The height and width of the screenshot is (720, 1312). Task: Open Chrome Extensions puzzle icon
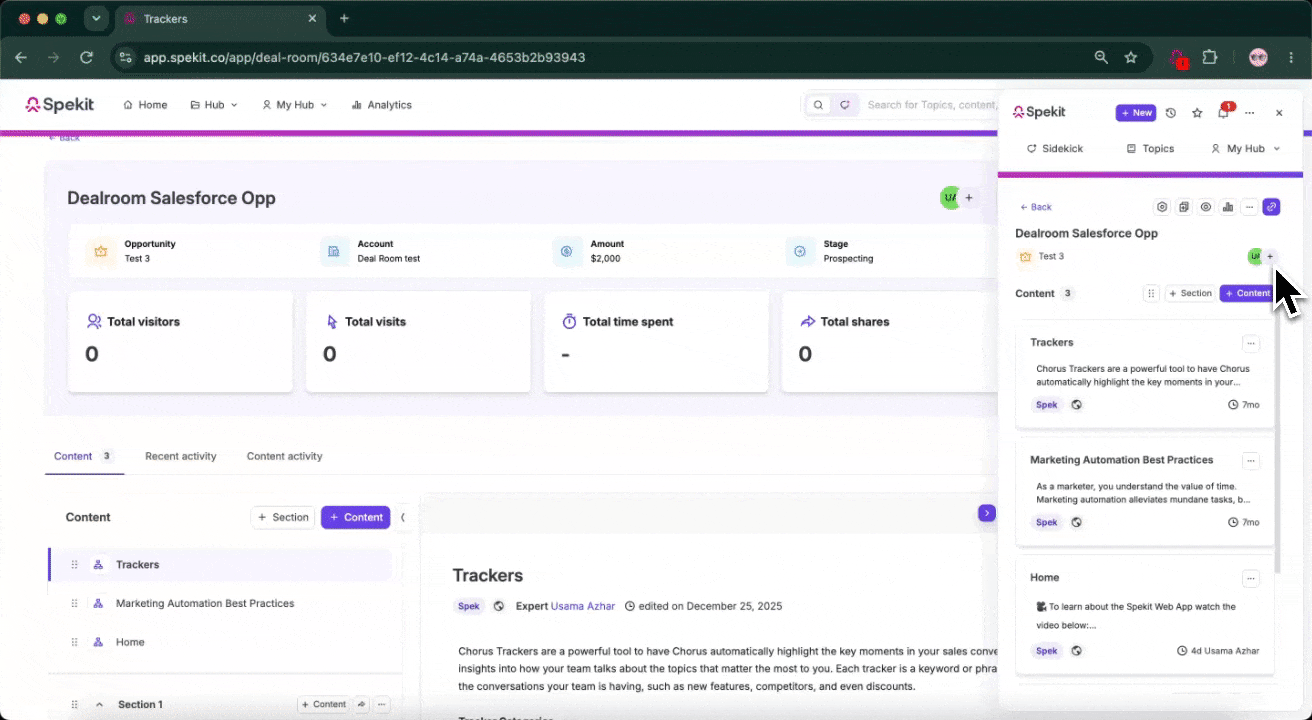1210,58
